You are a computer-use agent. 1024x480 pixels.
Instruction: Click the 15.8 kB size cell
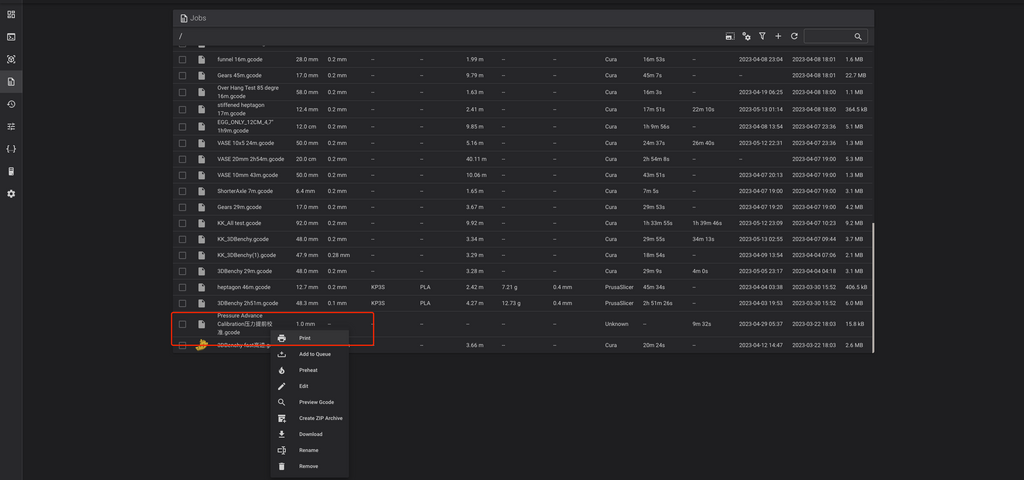(855, 324)
